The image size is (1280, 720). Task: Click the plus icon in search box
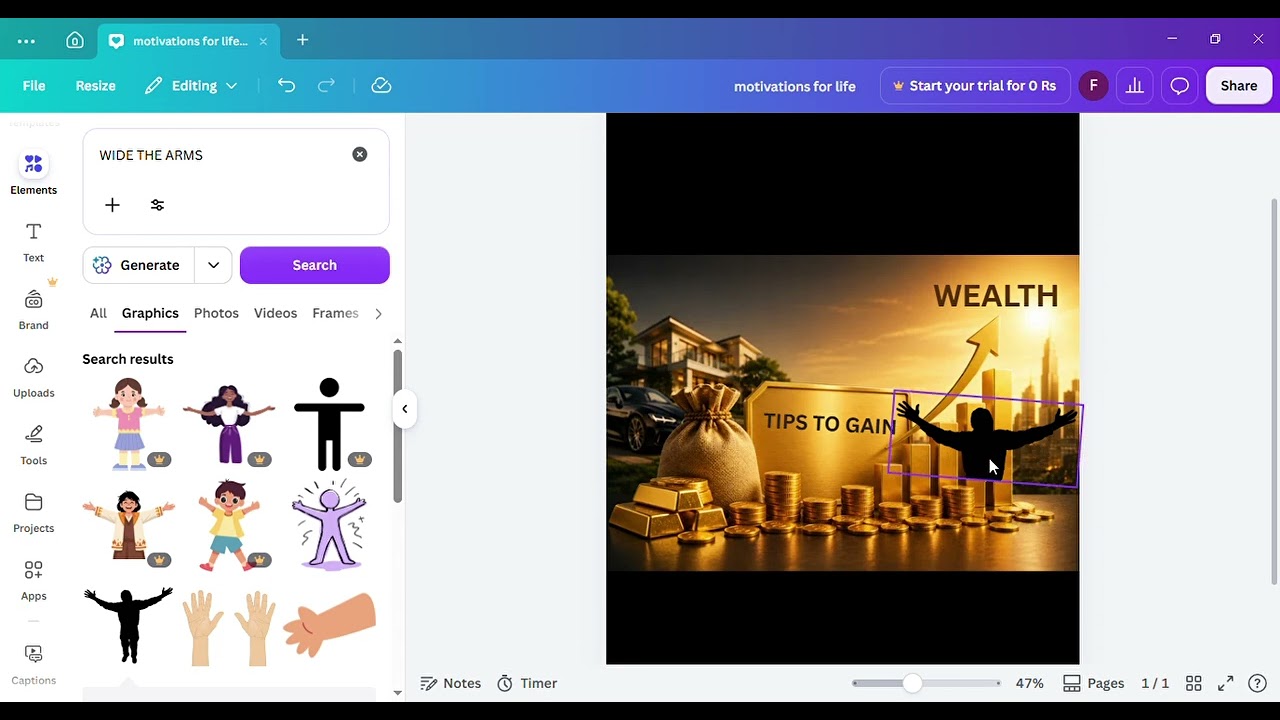pyautogui.click(x=112, y=205)
